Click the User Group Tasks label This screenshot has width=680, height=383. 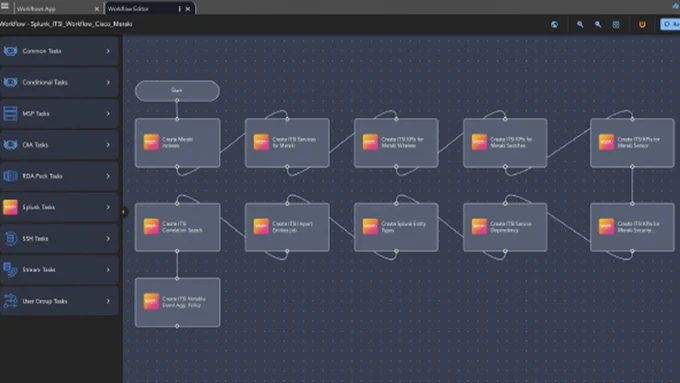pyautogui.click(x=45, y=301)
